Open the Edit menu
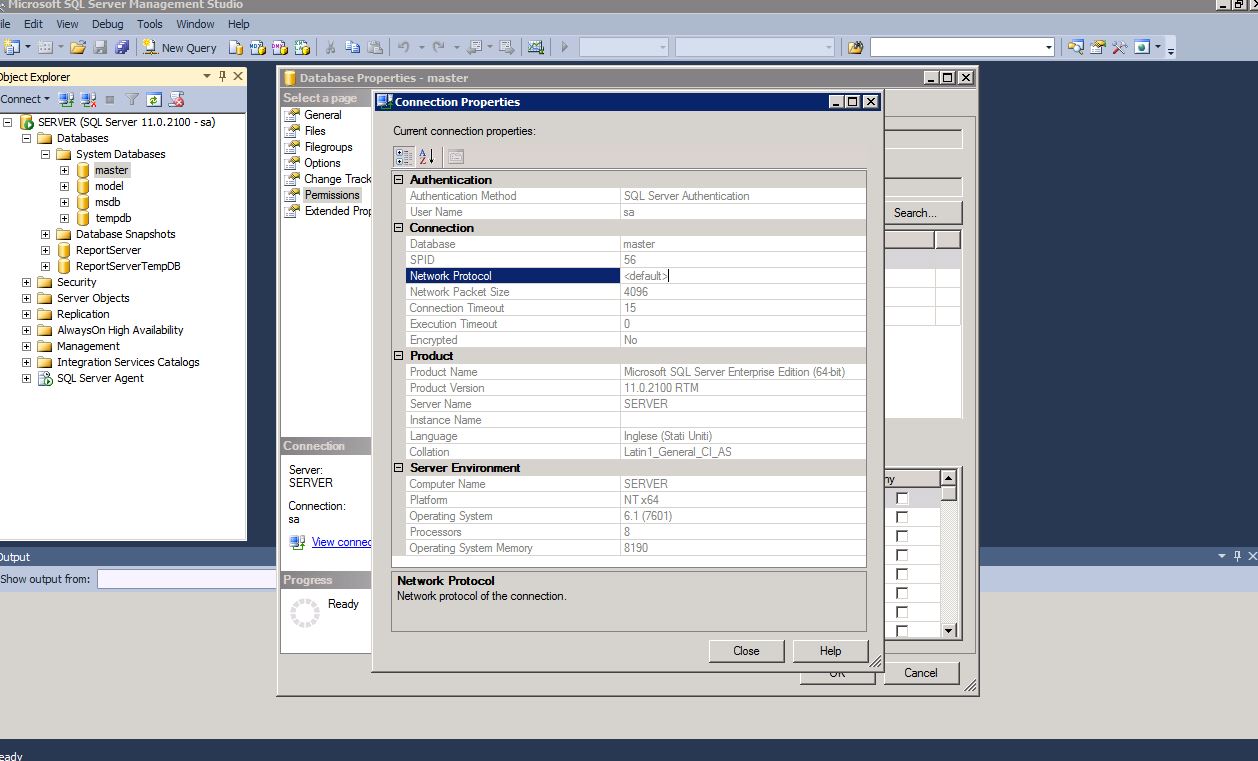 pos(33,24)
